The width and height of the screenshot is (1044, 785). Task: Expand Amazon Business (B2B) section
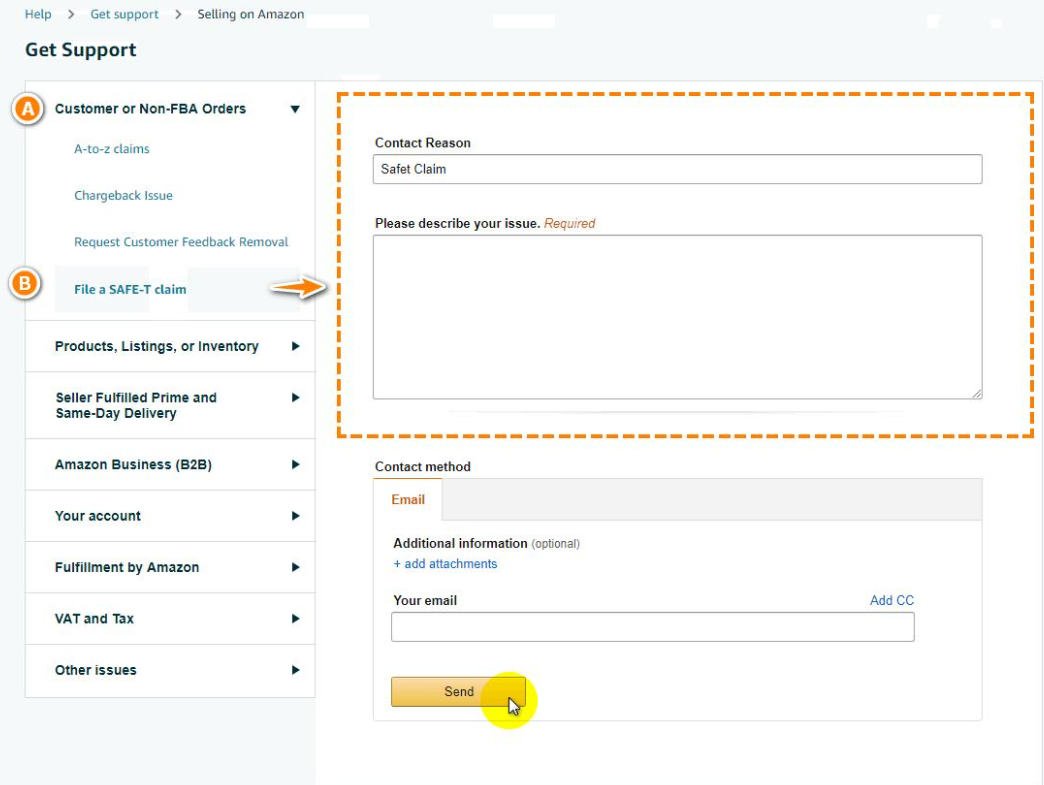(x=170, y=465)
